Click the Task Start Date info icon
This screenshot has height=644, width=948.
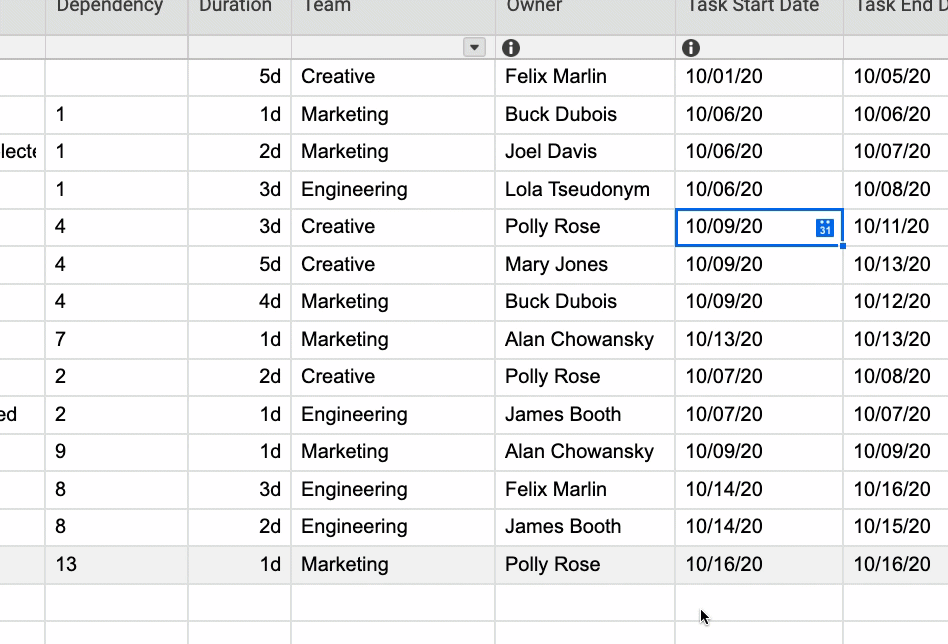pyautogui.click(x=691, y=48)
